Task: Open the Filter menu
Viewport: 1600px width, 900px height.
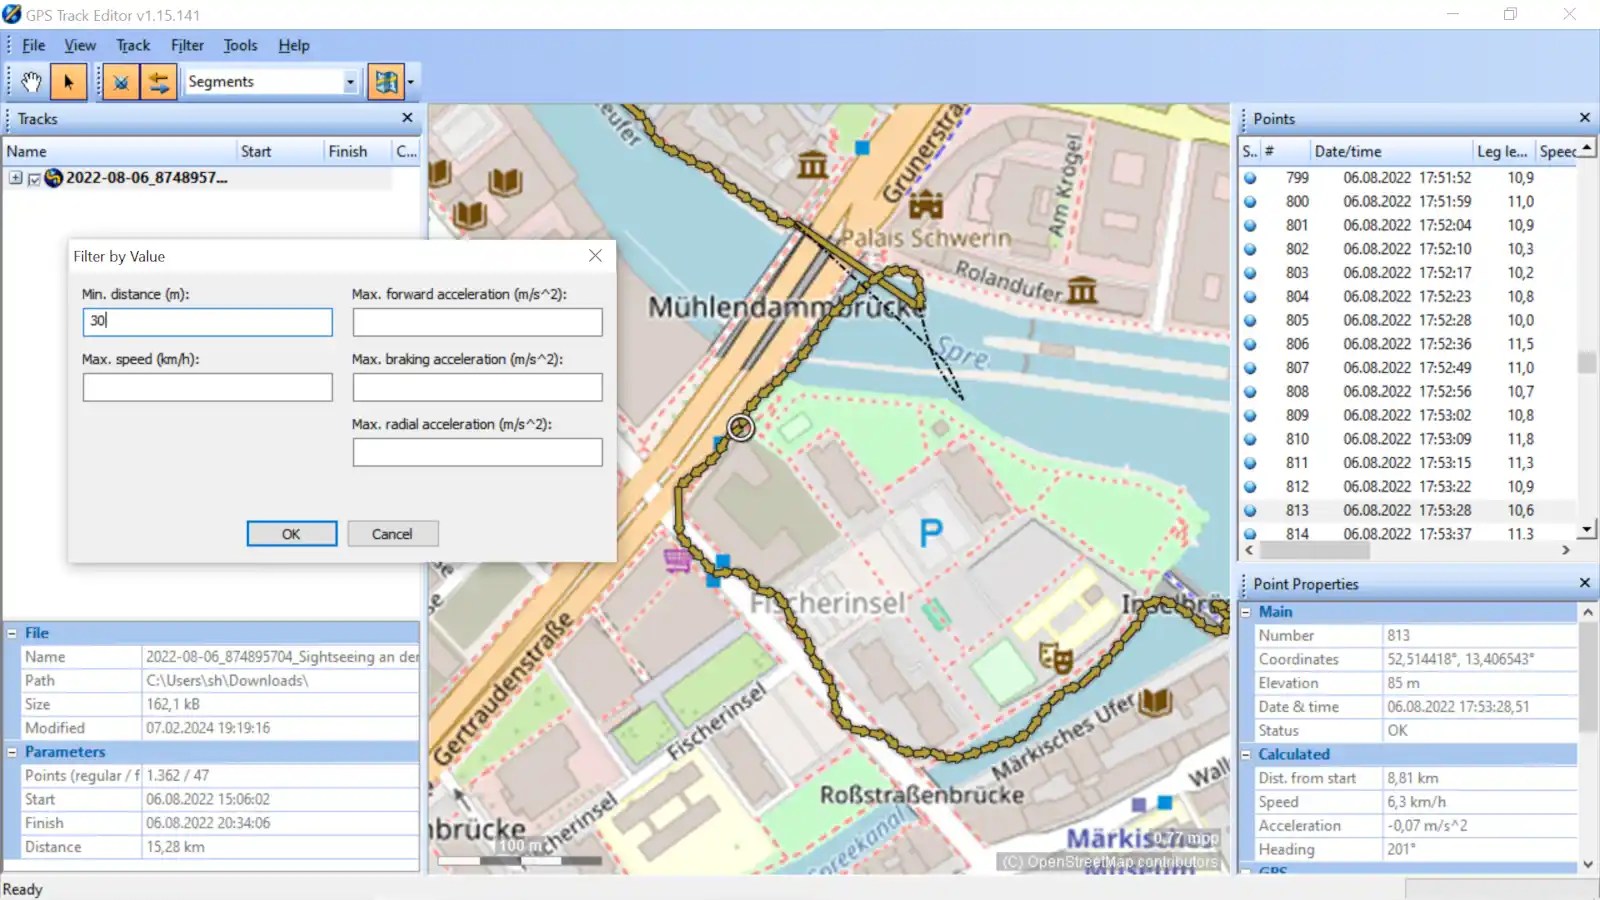Action: [187, 45]
